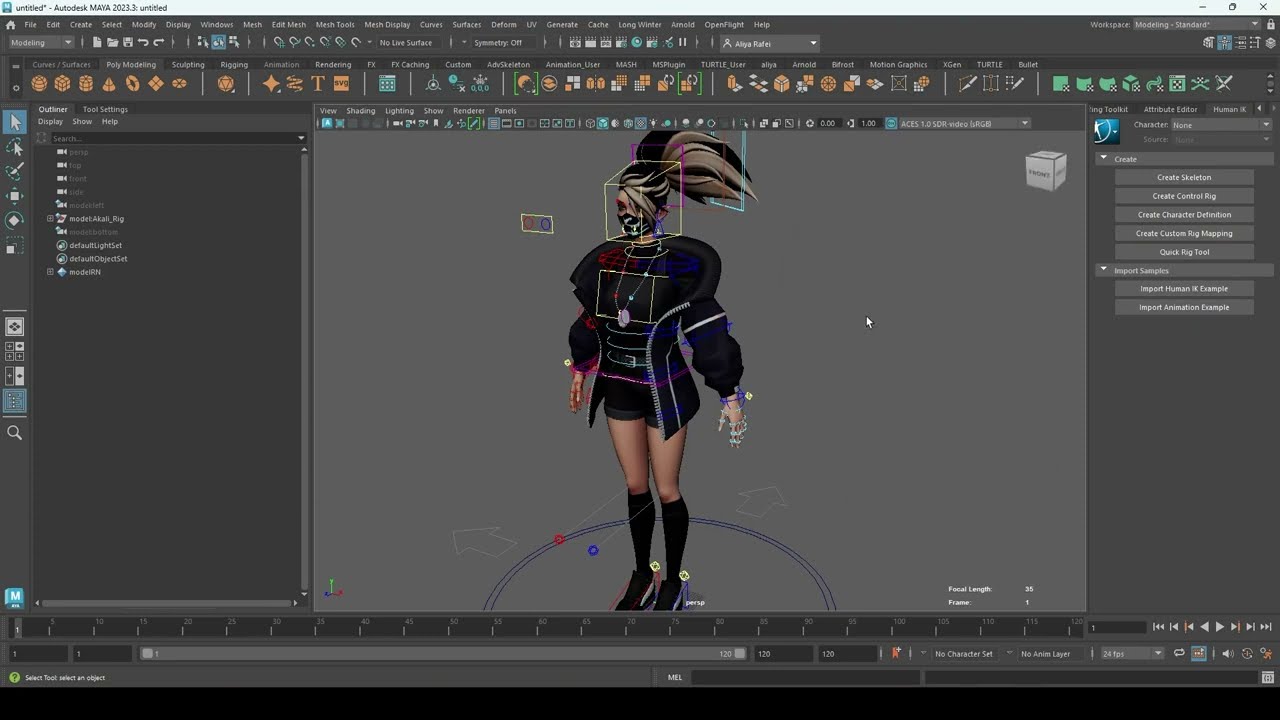Expand the modelRN node in Outliner
The image size is (1280, 720).
point(50,272)
